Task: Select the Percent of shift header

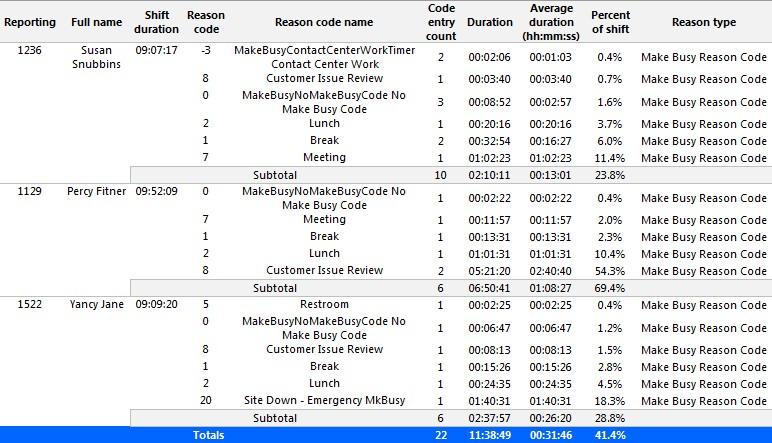Action: 611,22
